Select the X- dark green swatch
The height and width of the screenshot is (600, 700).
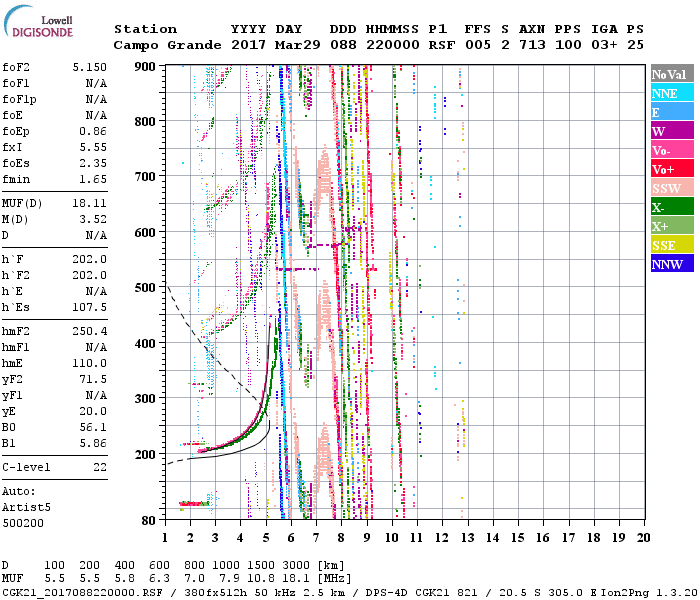tap(672, 207)
